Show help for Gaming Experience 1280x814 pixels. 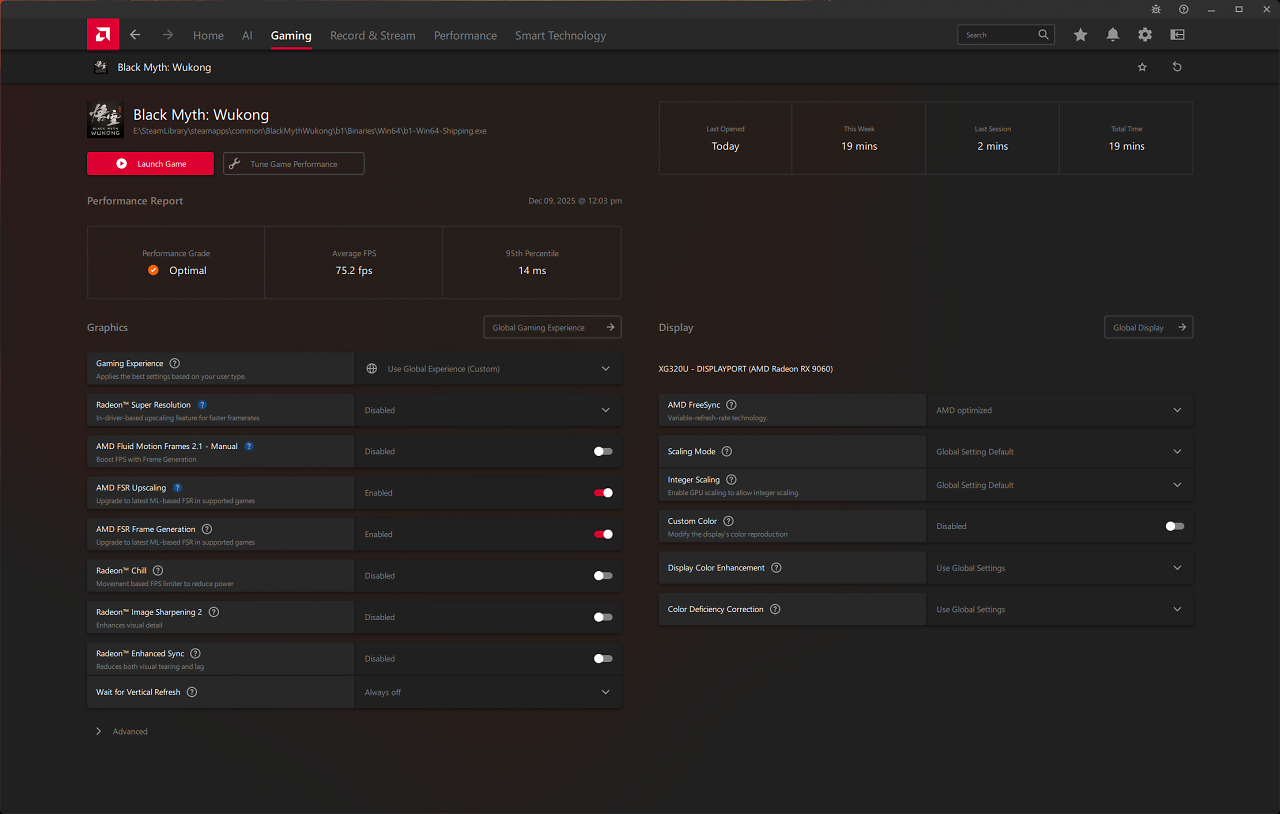175,364
